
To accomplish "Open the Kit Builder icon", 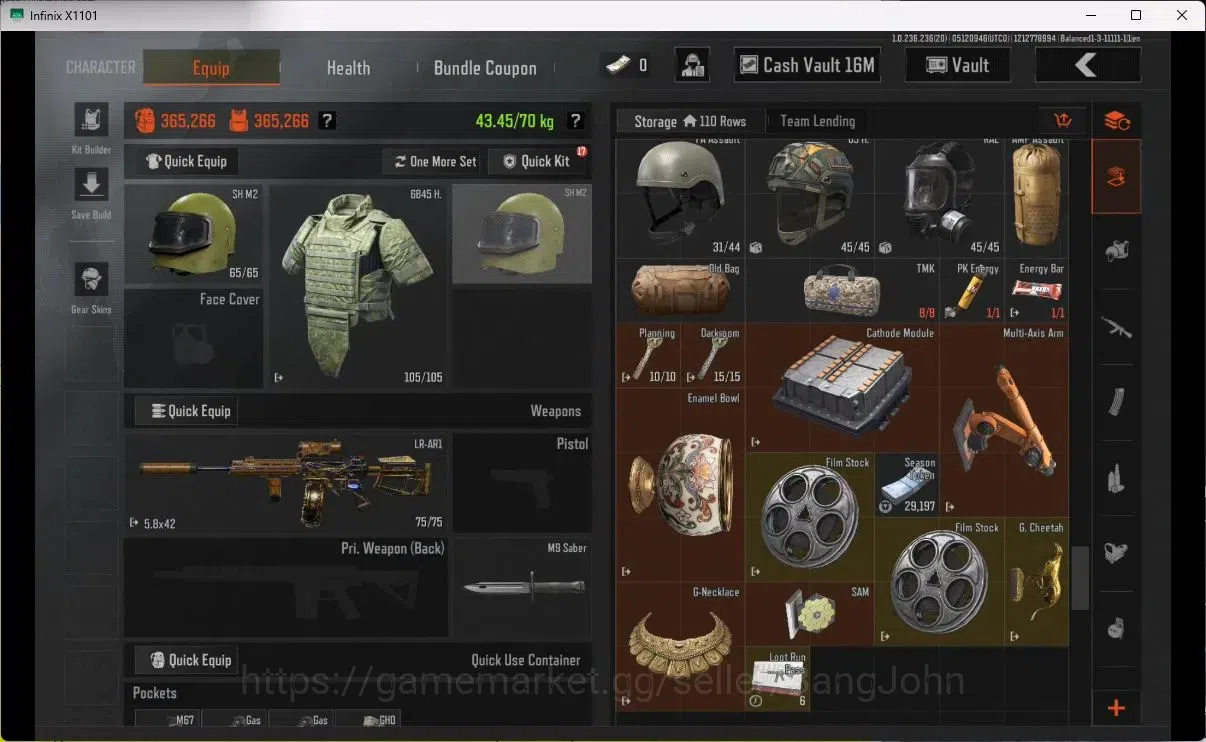I will [91, 120].
